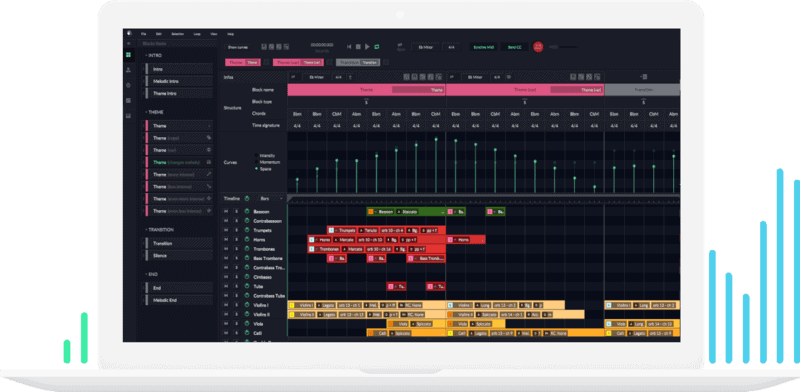This screenshot has width=800, height=392.
Task: Click the bpm icon left of the top Eb Minor box
Action: pyautogui.click(x=401, y=46)
